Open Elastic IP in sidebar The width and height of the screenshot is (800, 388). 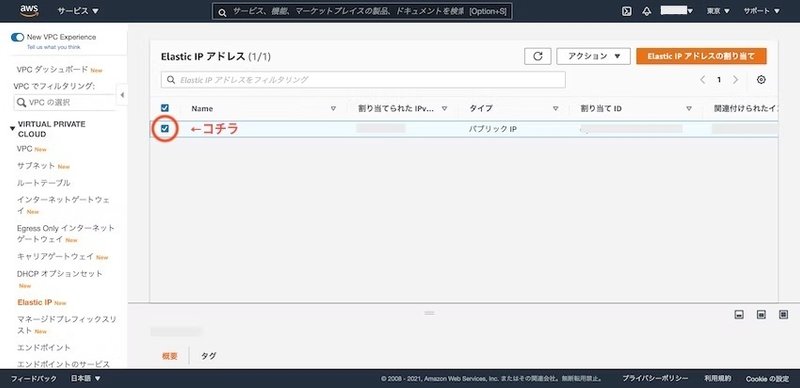[x=35, y=302]
